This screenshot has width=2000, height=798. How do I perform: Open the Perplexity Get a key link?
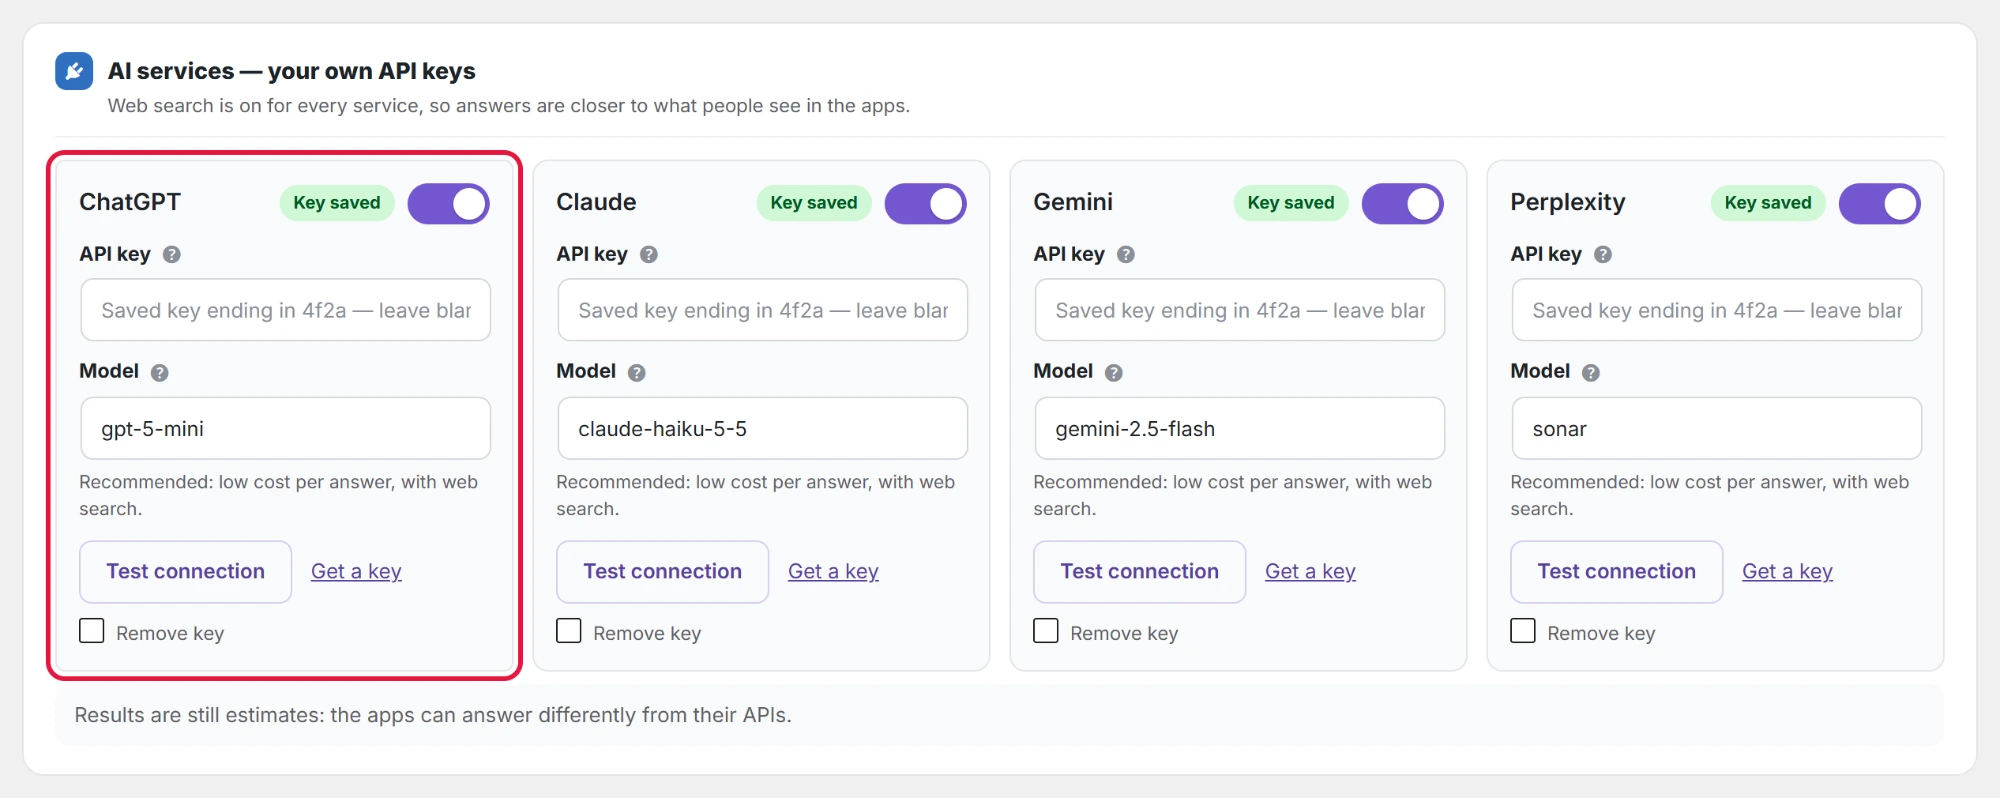[1787, 571]
